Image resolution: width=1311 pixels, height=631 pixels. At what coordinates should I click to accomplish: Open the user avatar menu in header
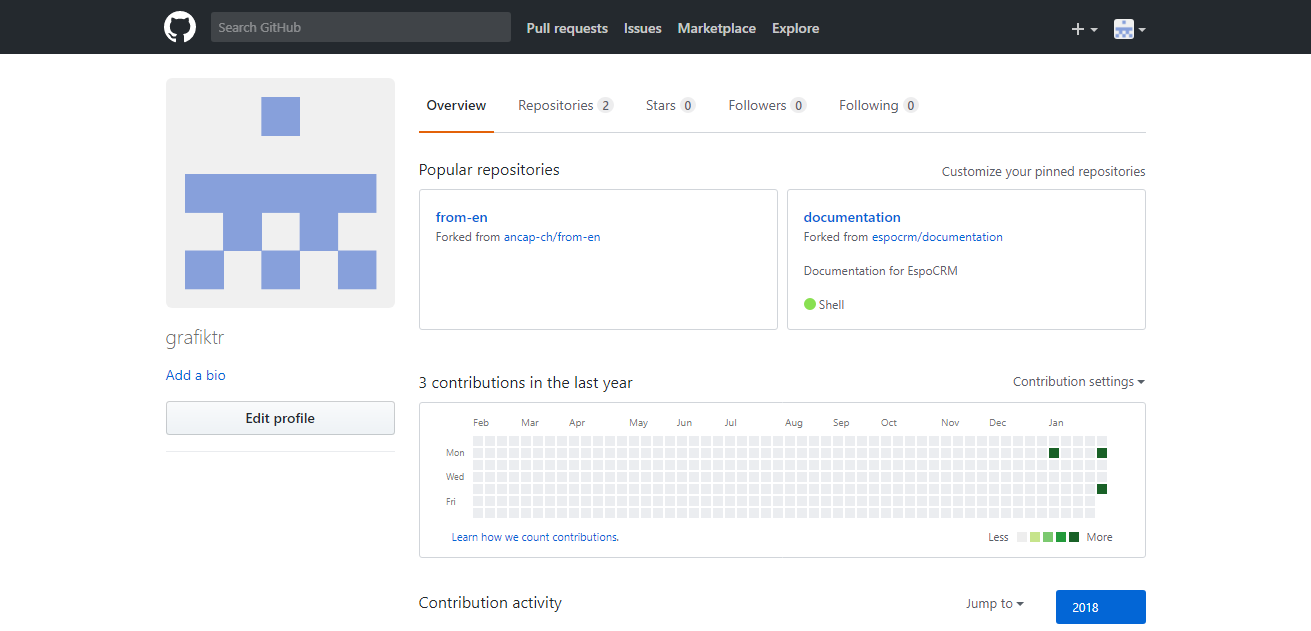[x=1129, y=29]
